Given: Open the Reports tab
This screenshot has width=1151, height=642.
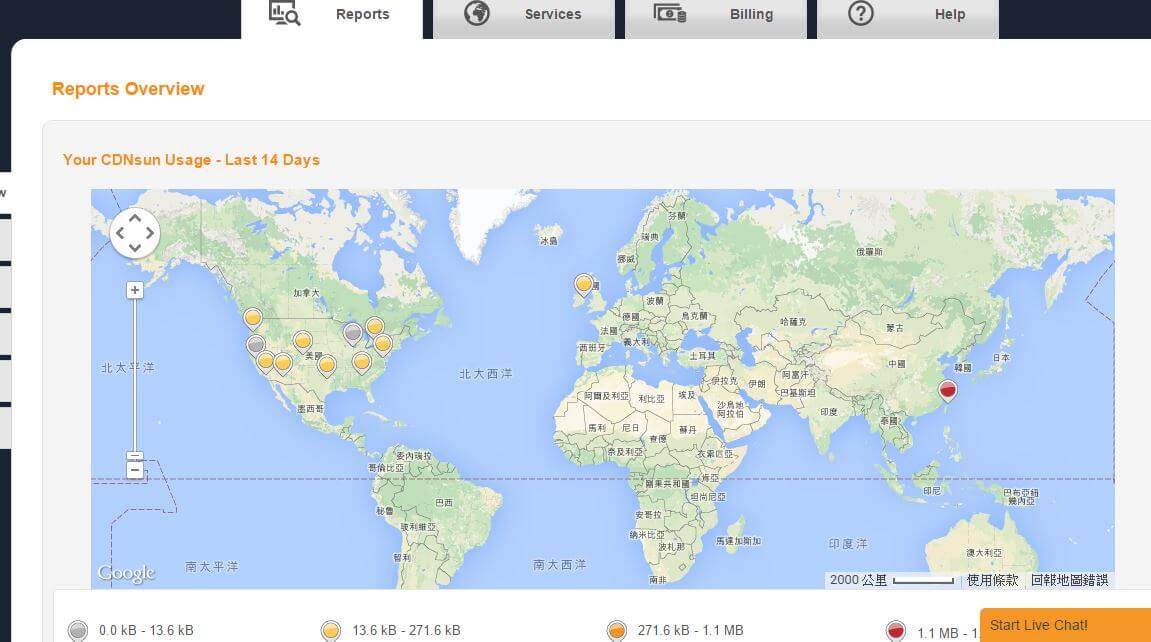Looking at the screenshot, I should [332, 18].
